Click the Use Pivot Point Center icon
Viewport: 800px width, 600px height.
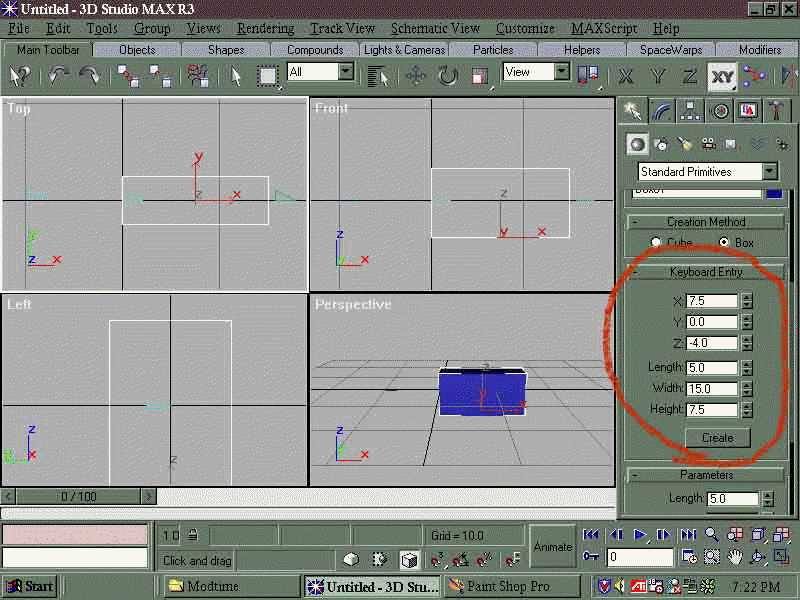click(588, 76)
